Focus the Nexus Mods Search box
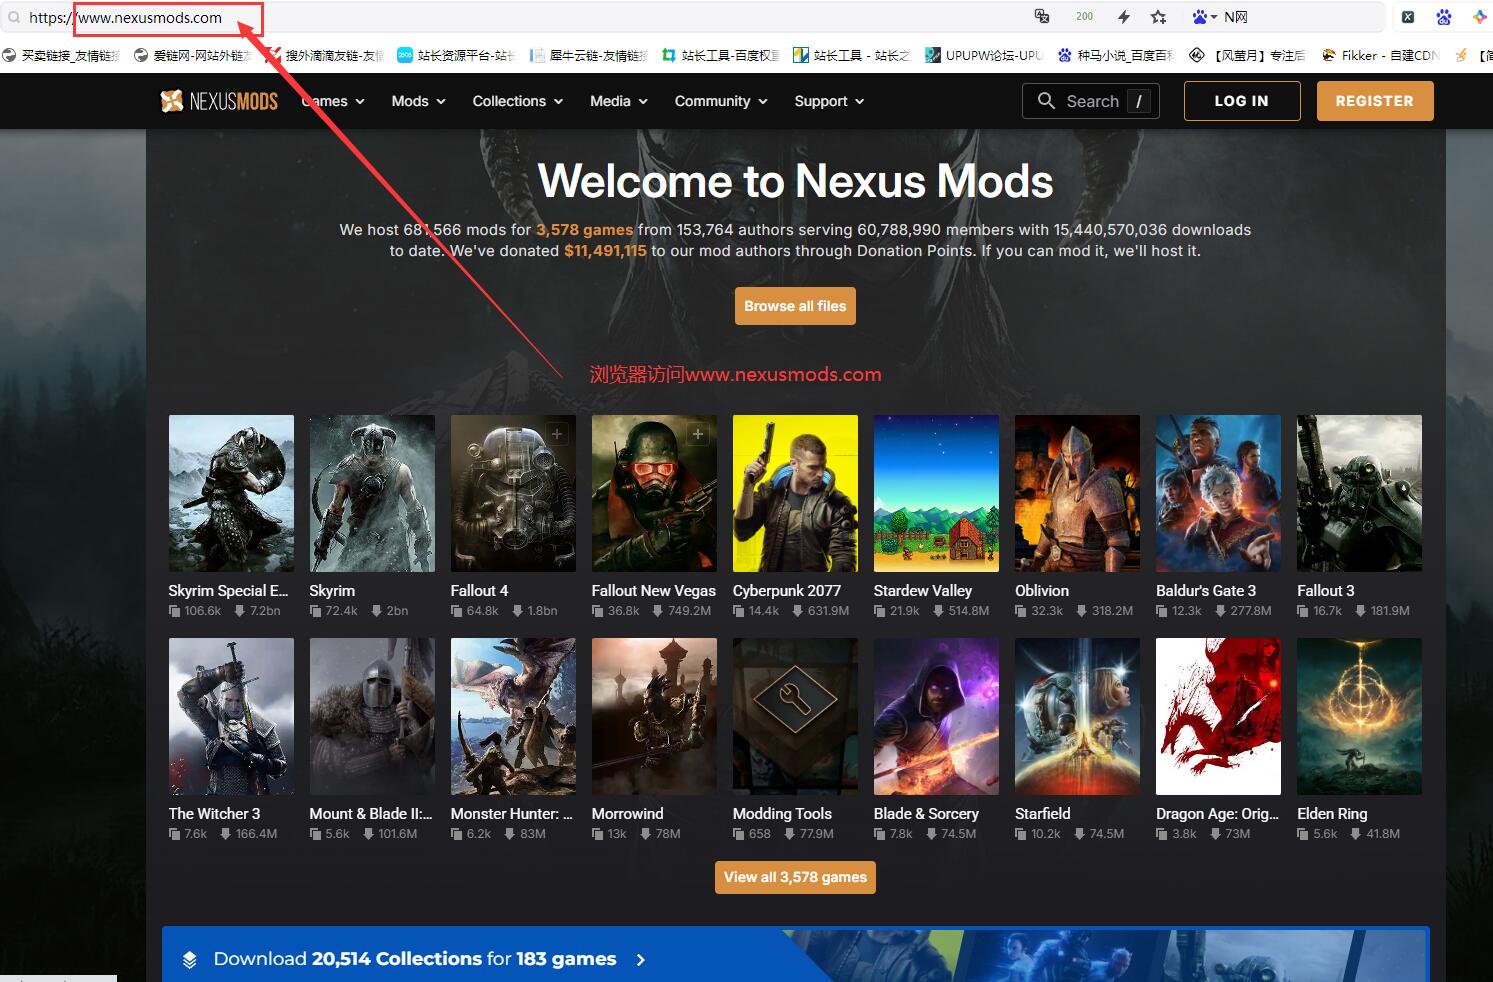 1091,101
